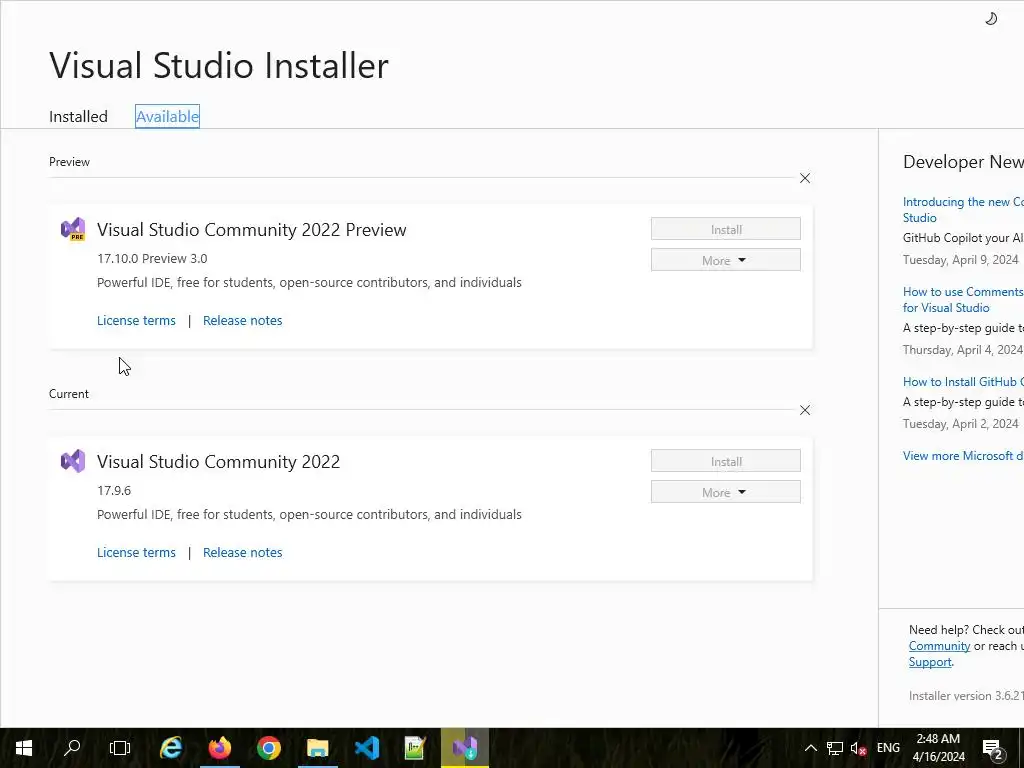Click the 'Installer version 3.6.21' text
Screen dimensions: 1024x768
click(x=966, y=696)
